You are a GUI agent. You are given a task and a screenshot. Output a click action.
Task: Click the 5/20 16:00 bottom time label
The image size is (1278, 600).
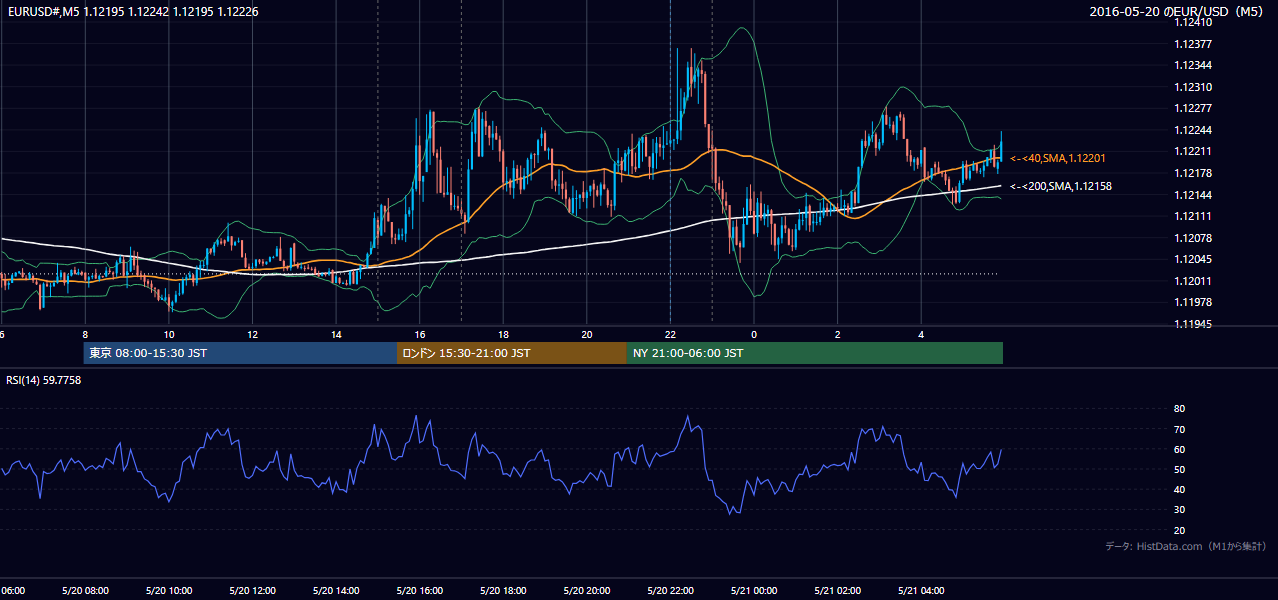point(419,591)
